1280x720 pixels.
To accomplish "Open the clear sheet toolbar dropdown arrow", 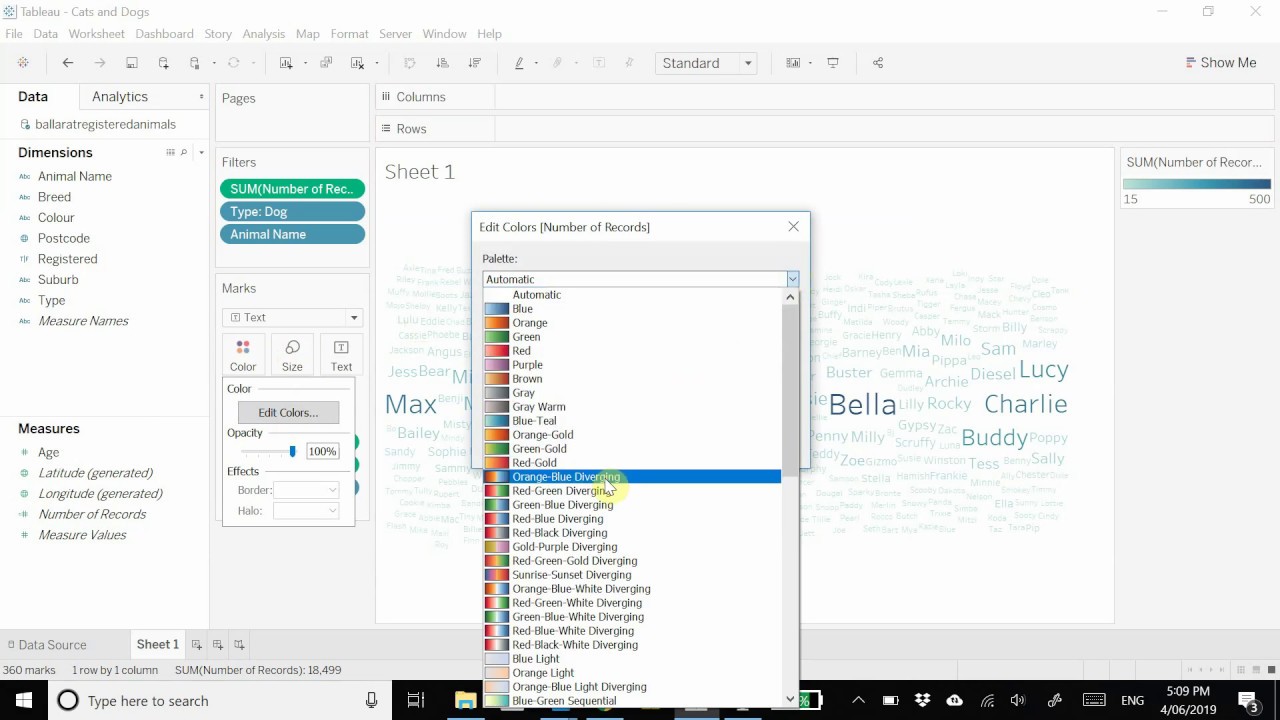I will (376, 63).
